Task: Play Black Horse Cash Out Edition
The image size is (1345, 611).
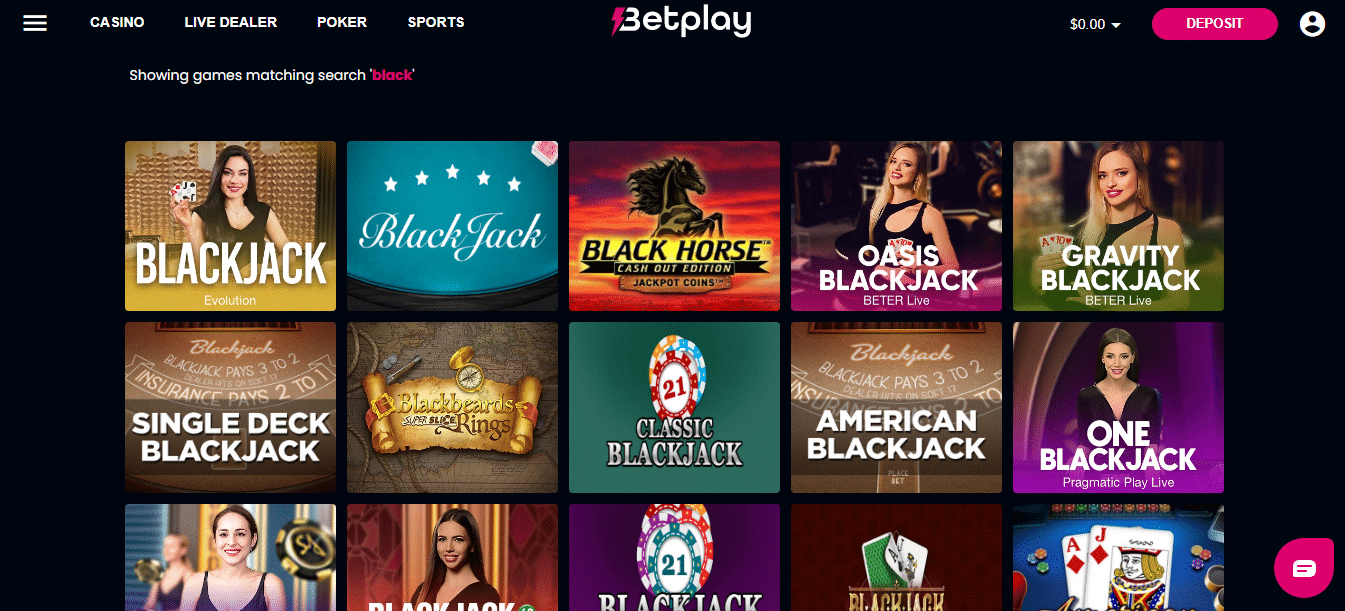Action: coord(674,226)
